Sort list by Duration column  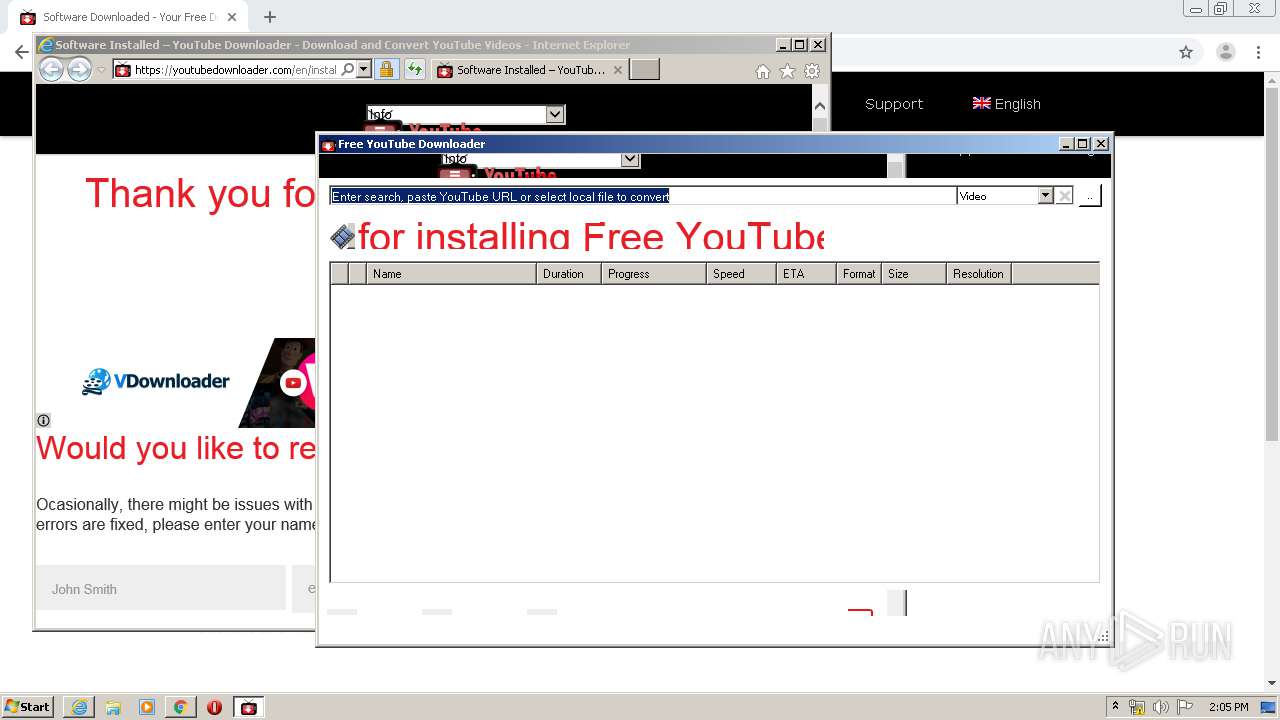(x=569, y=274)
